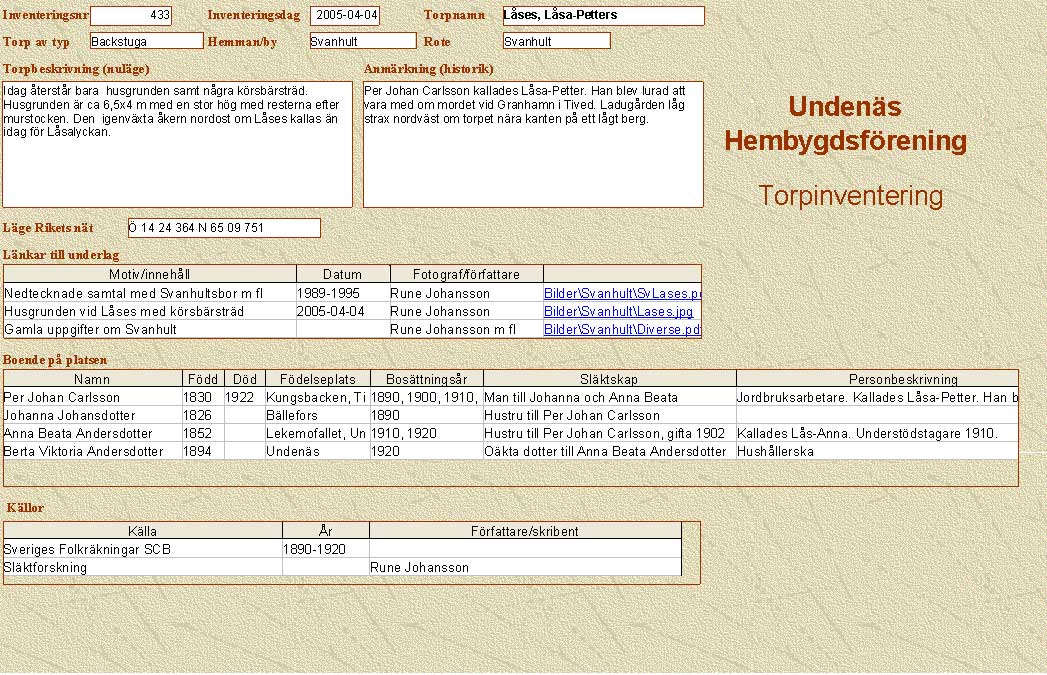Open the Lases.jpg image link
Viewport: 1047px width, 675px height.
coord(617,312)
